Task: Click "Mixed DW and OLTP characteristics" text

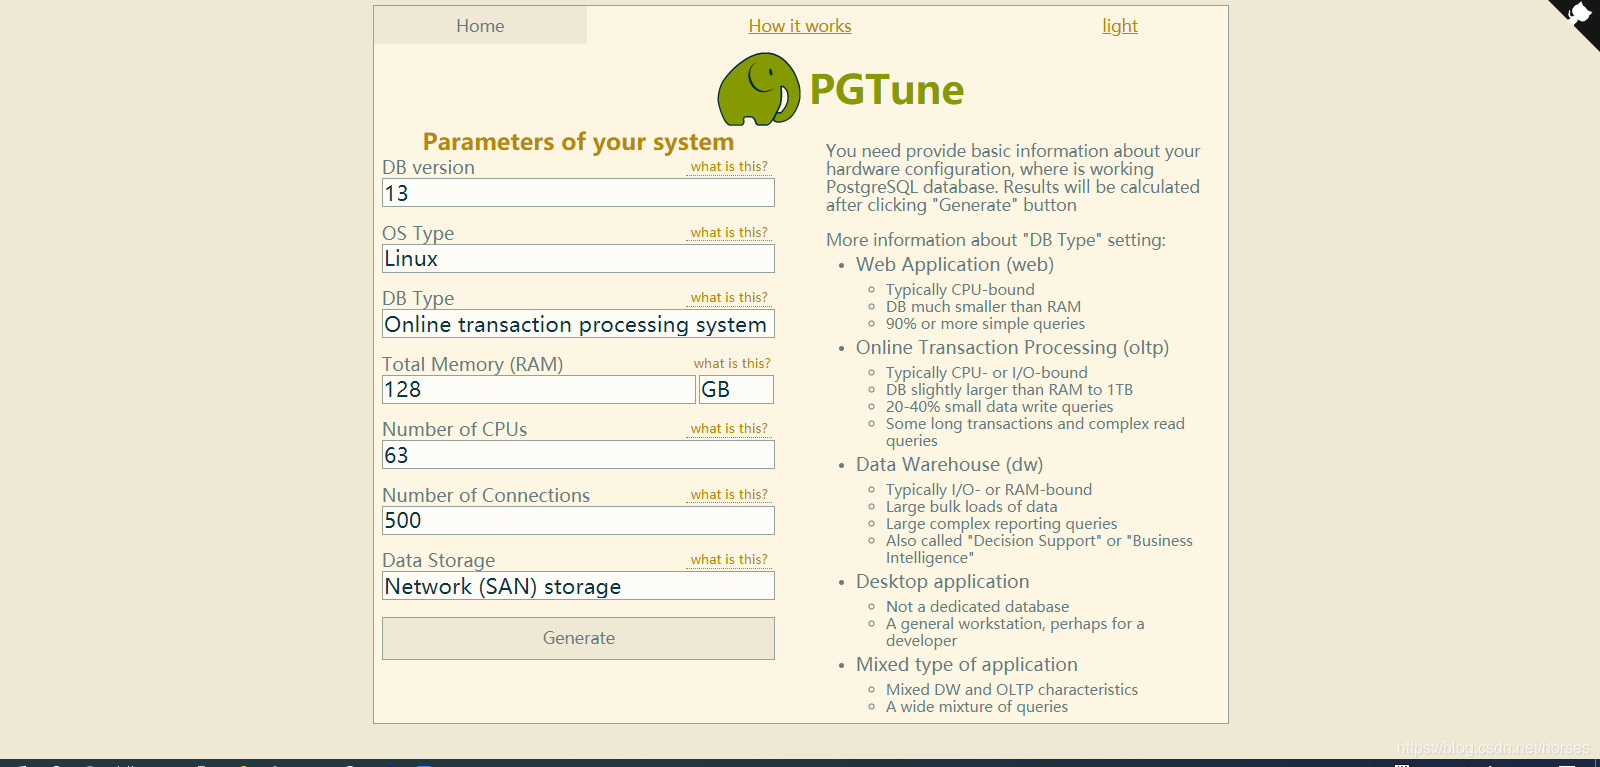Action: [x=1012, y=690]
